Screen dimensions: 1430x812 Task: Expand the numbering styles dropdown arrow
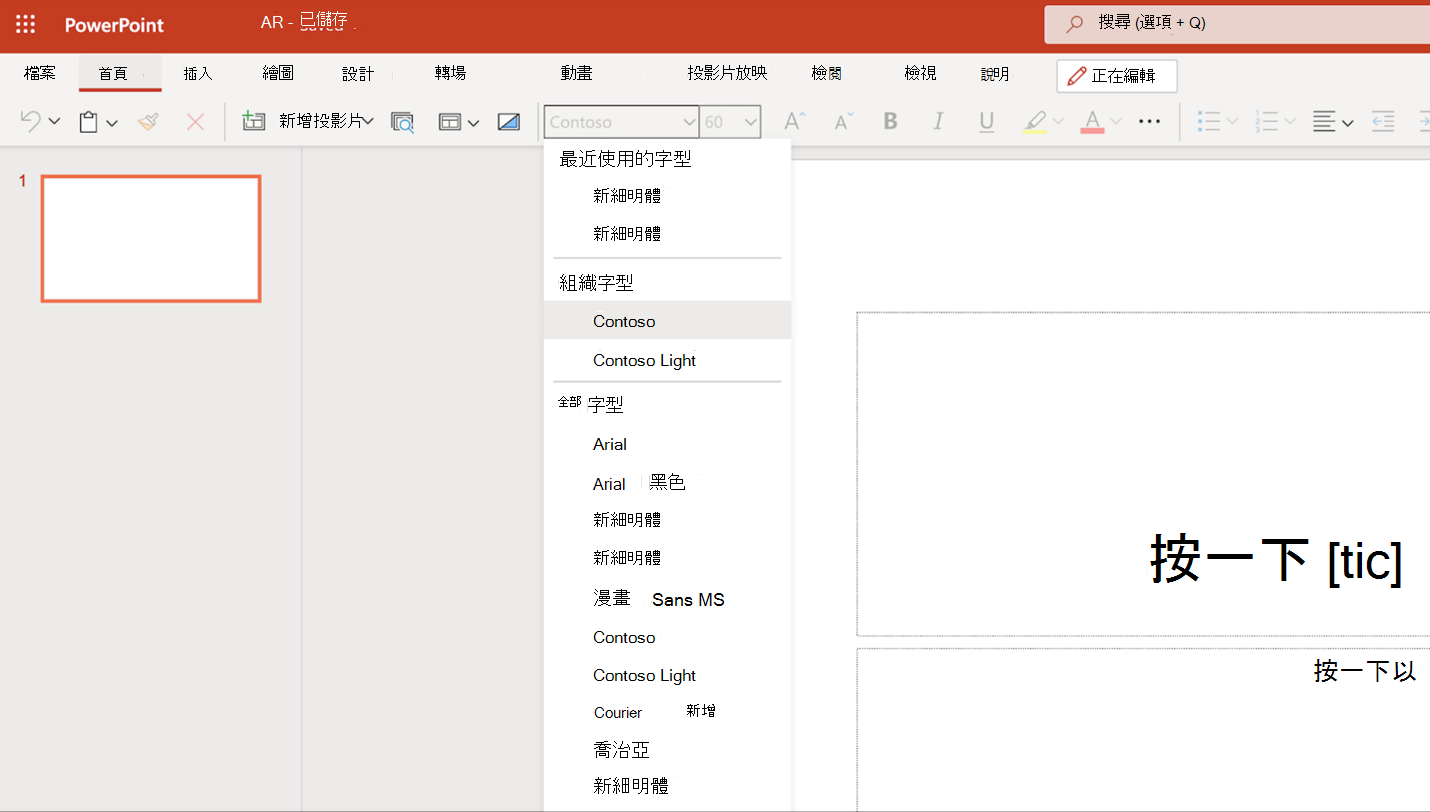pyautogui.click(x=1290, y=122)
